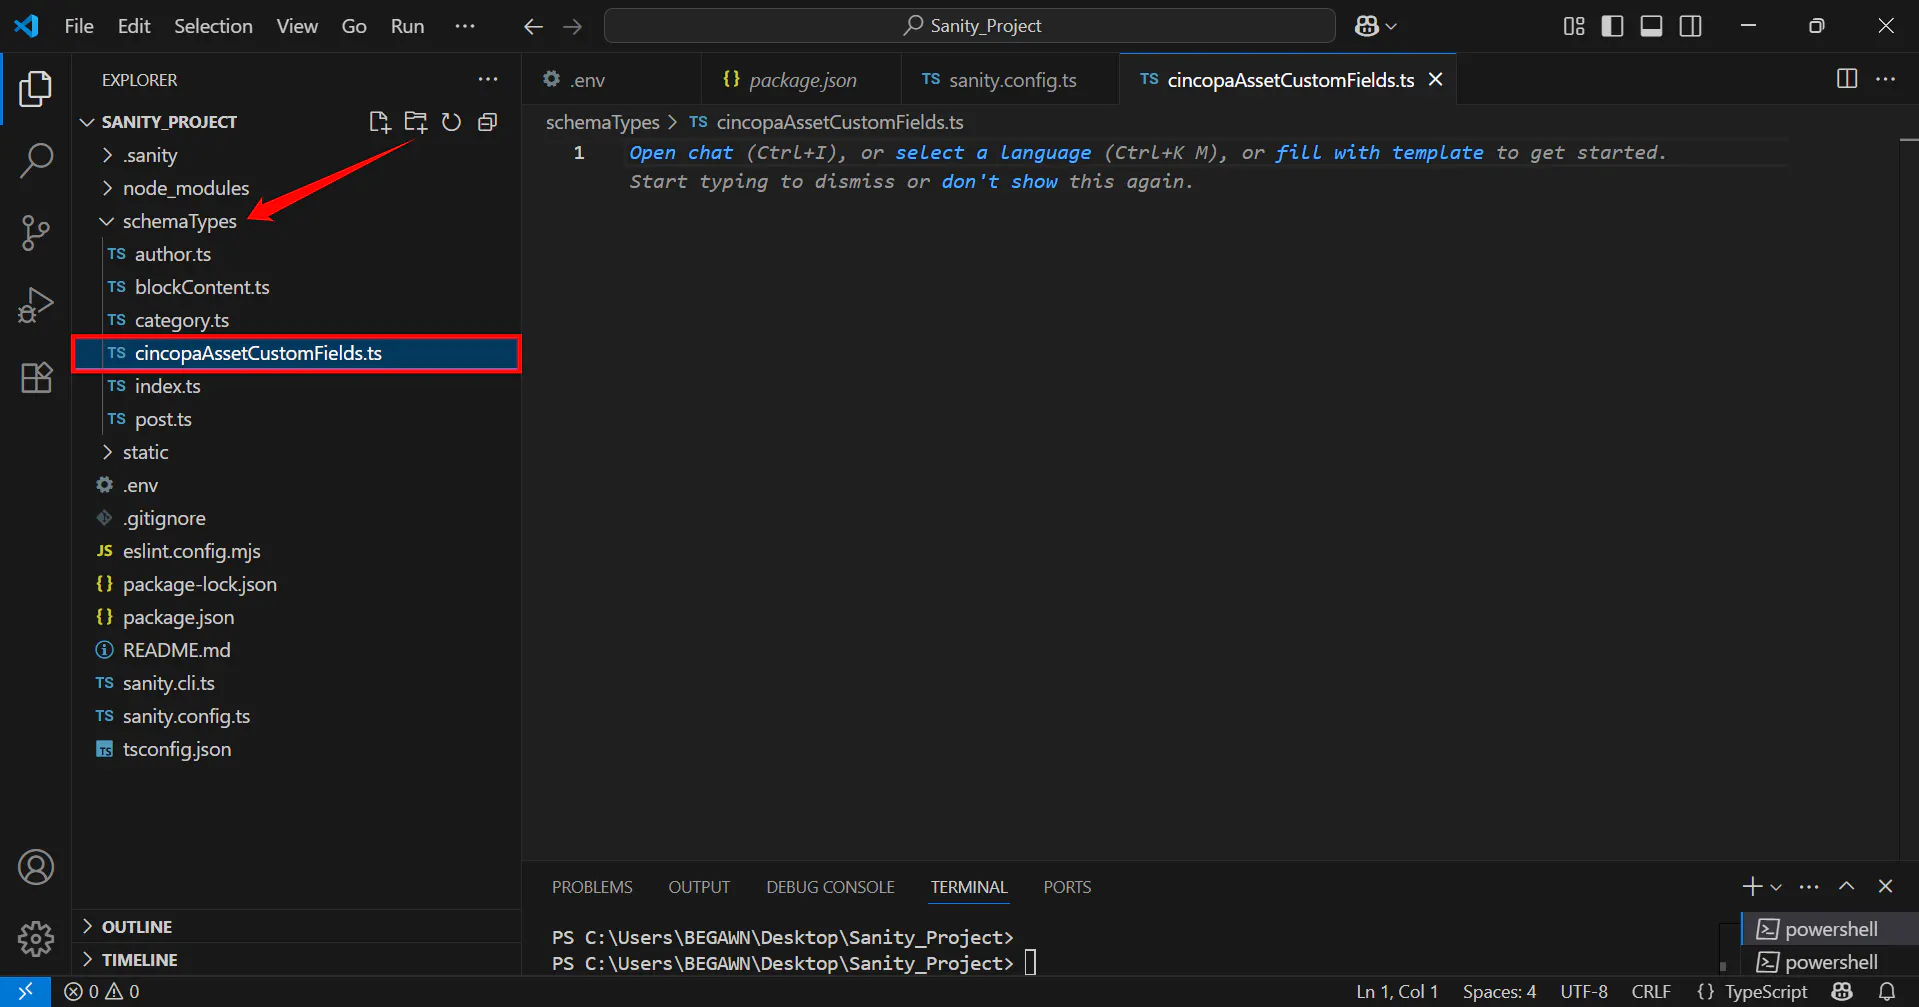This screenshot has height=1007, width=1919.
Task: Click the Open chat link in editor
Action: [x=681, y=153]
